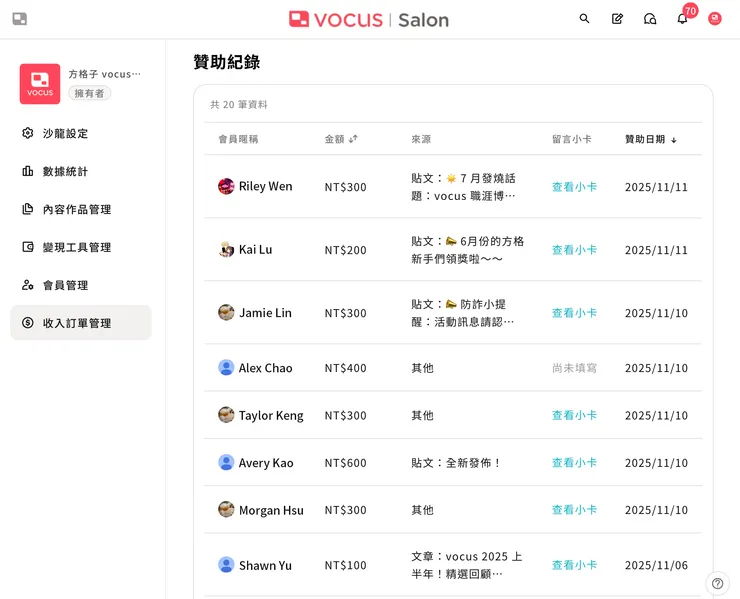This screenshot has width=740, height=599.
Task: Open notifications bell with 70 badge
Action: tap(682, 19)
